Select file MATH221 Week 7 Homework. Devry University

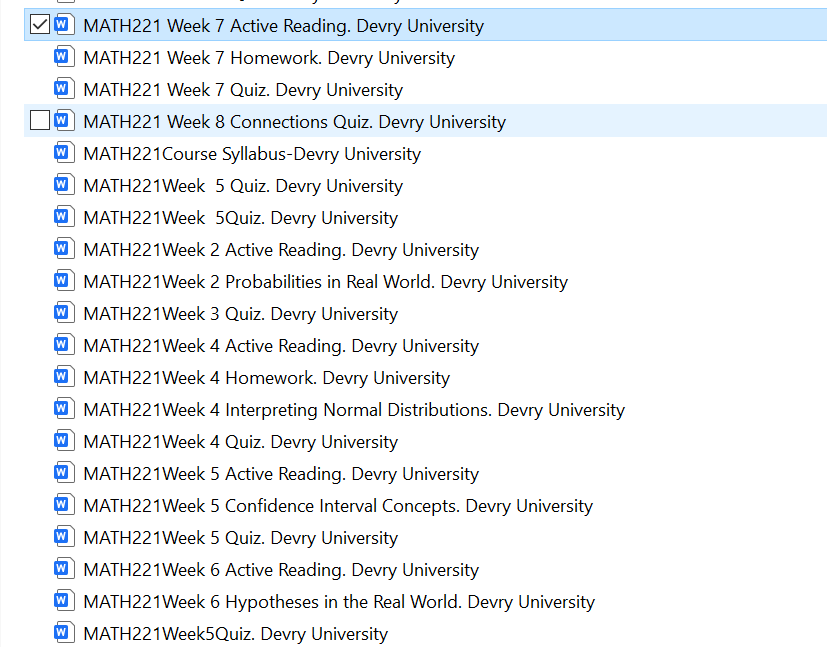click(269, 58)
